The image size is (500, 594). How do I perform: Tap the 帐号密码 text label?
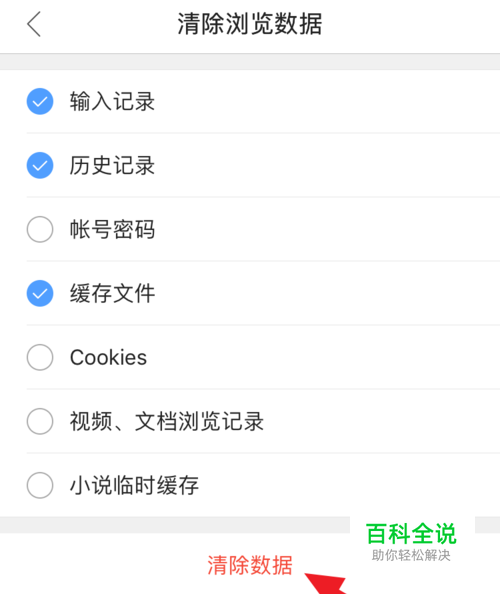click(x=112, y=230)
